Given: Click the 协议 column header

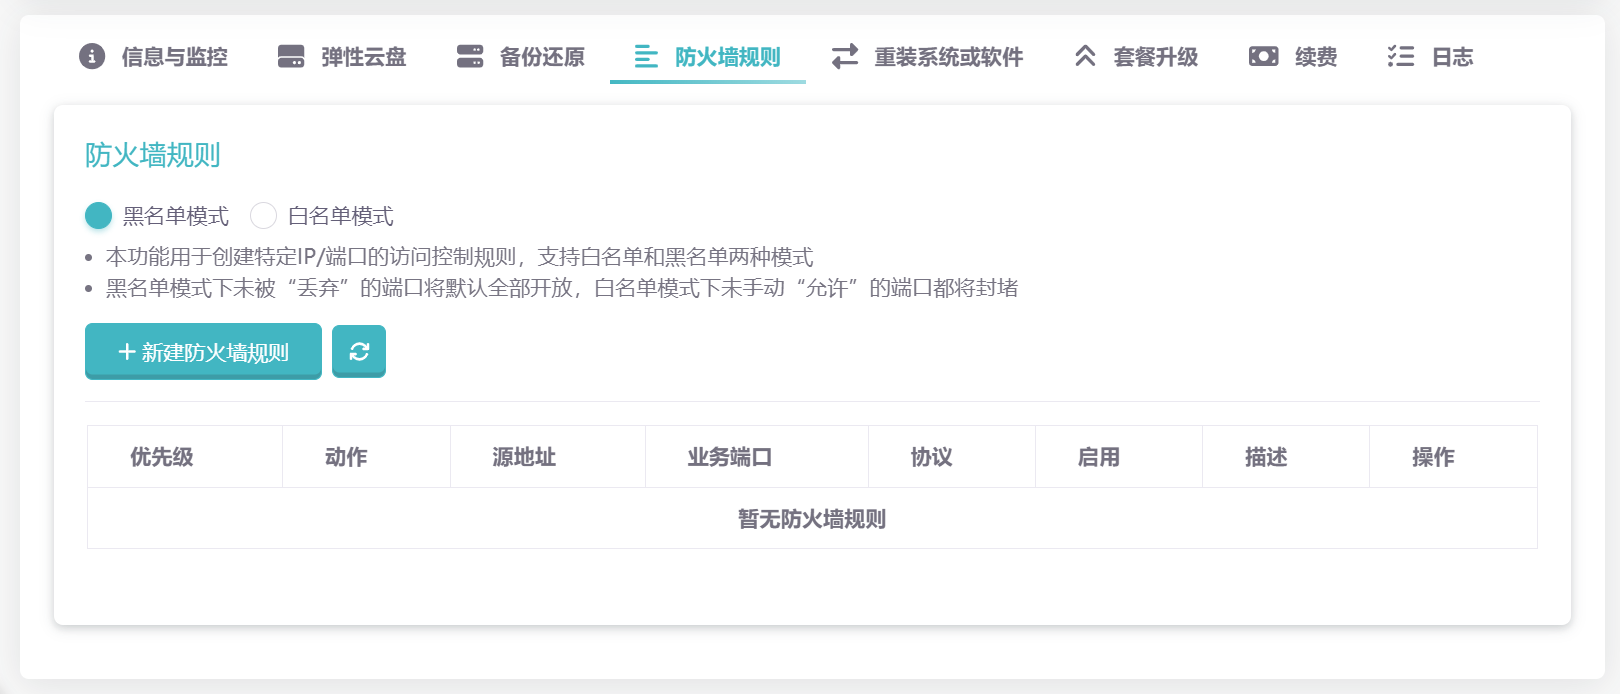Looking at the screenshot, I should 931,457.
